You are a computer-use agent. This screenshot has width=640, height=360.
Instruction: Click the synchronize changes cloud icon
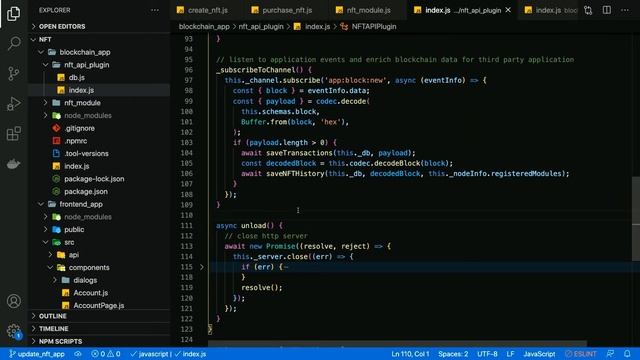pos(78,354)
